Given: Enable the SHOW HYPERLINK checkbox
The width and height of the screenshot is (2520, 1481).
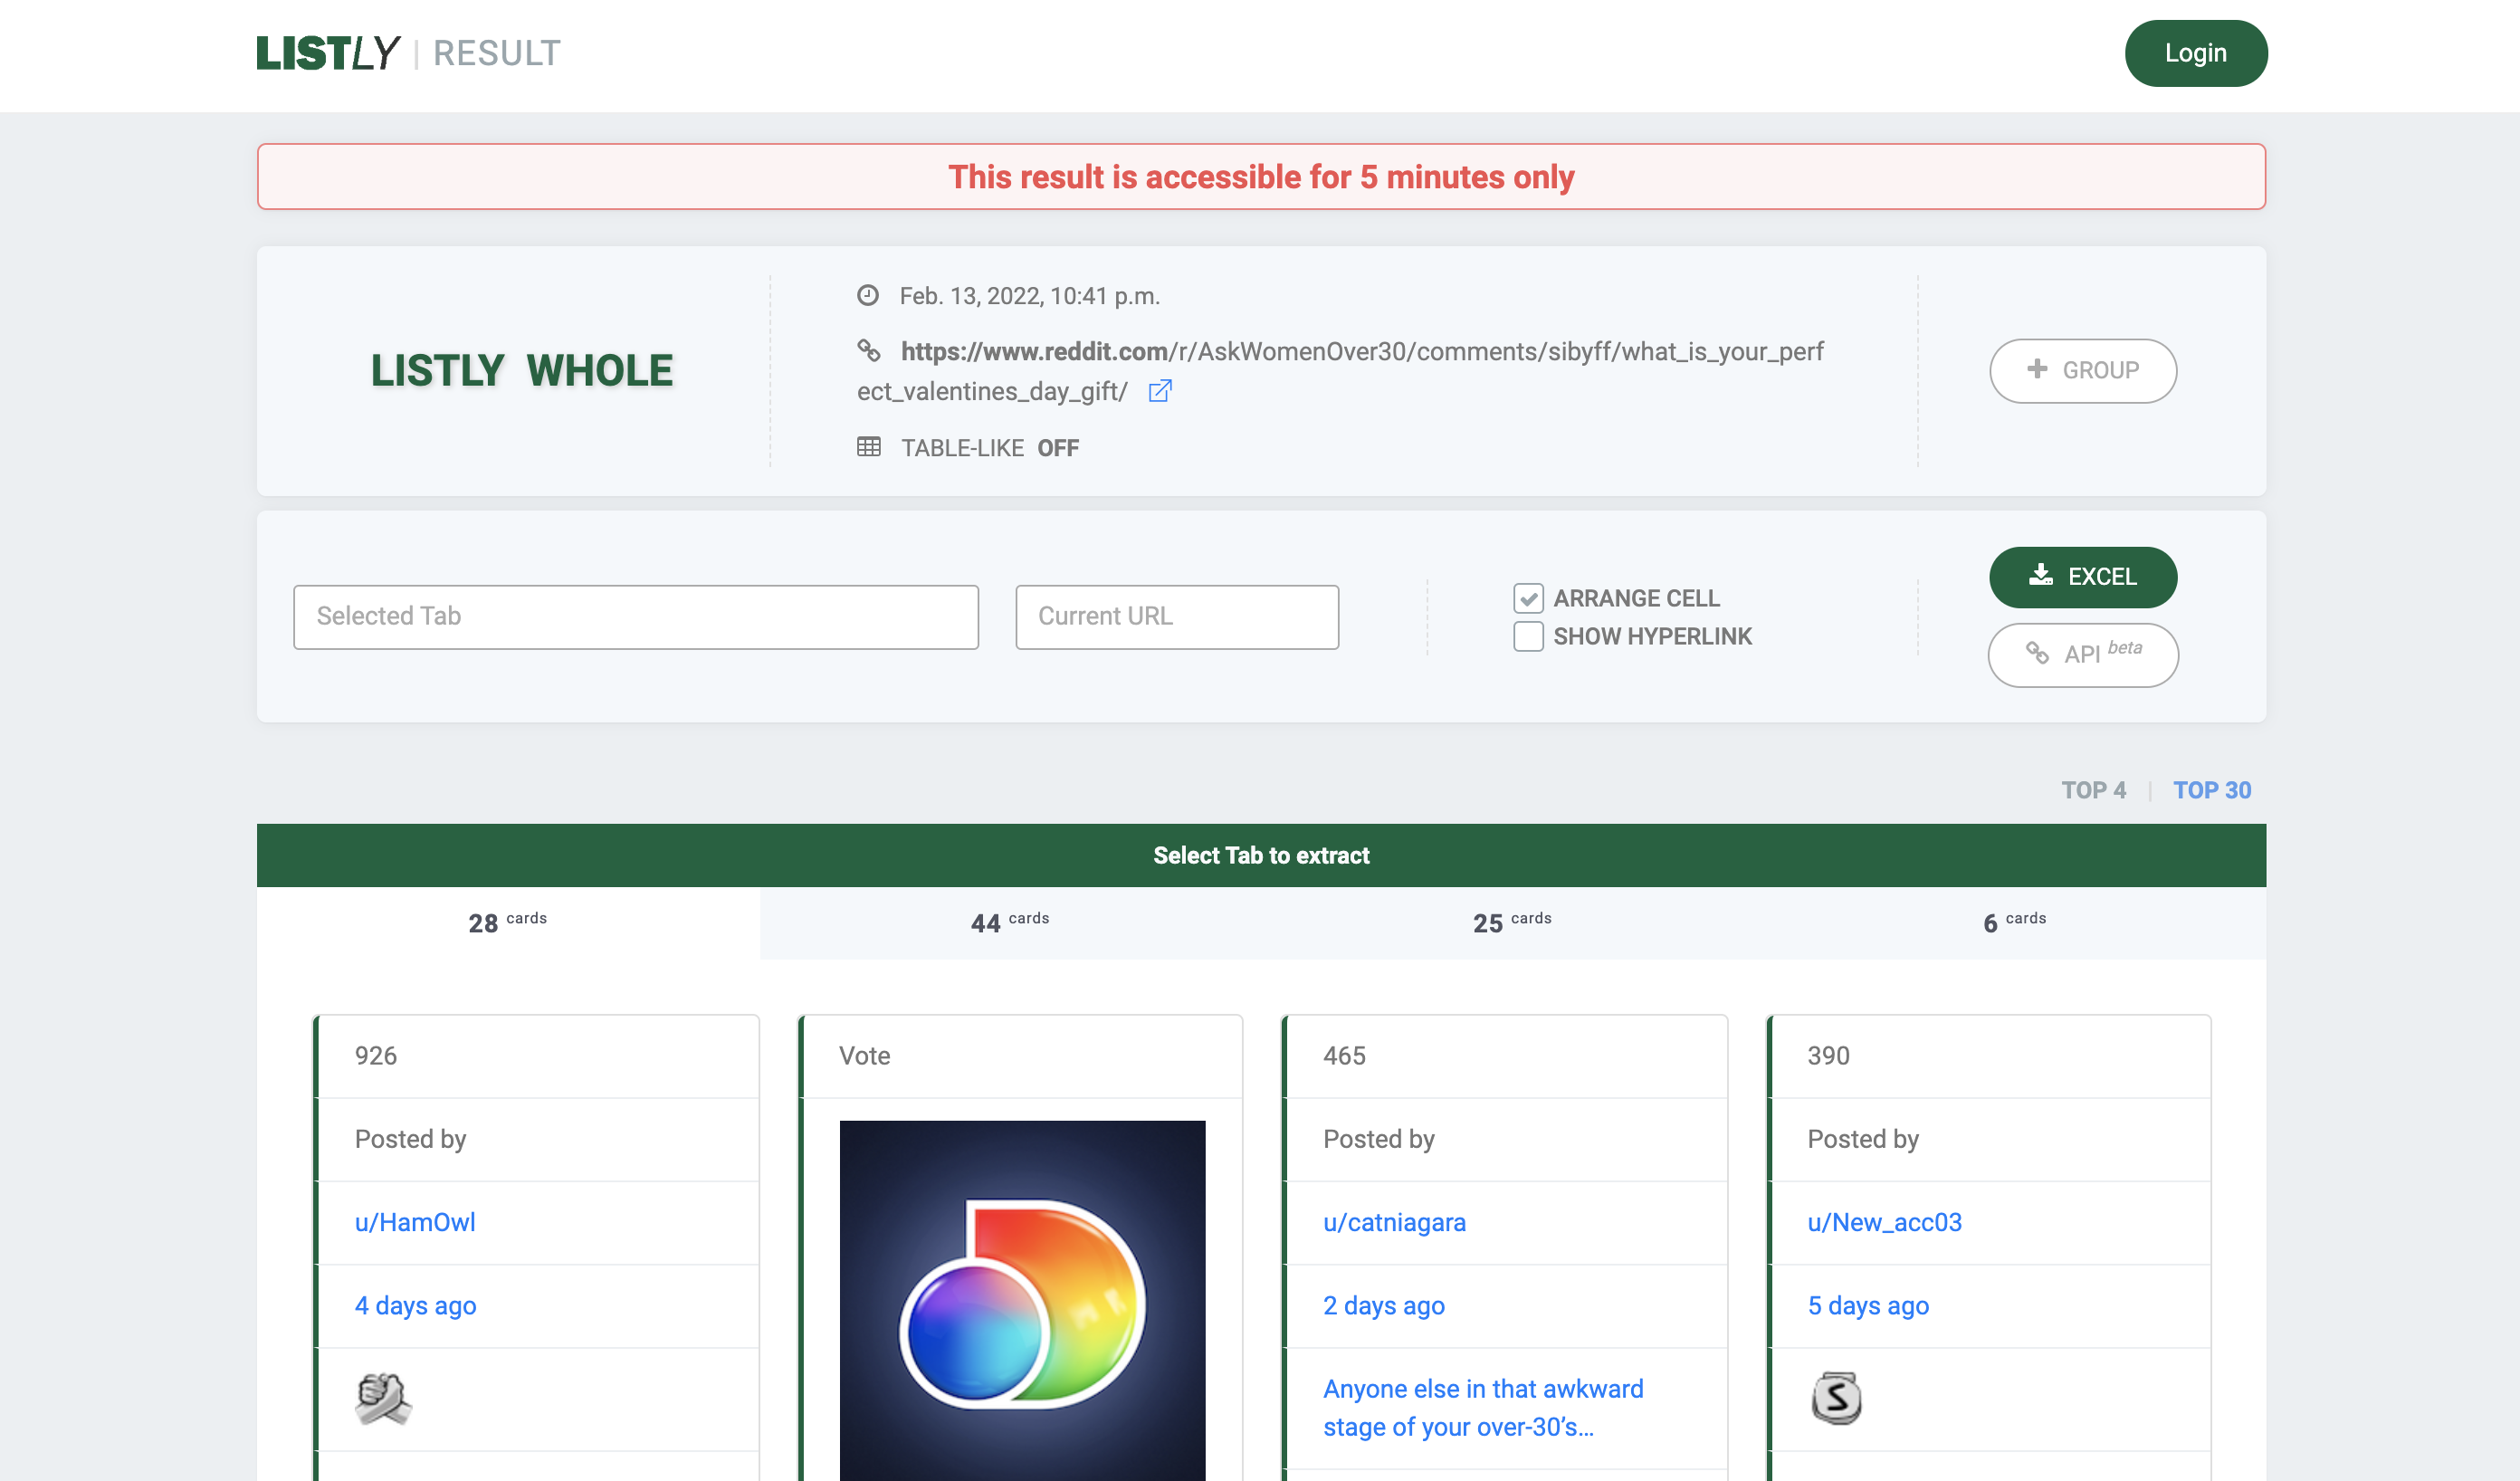Looking at the screenshot, I should click(1528, 636).
